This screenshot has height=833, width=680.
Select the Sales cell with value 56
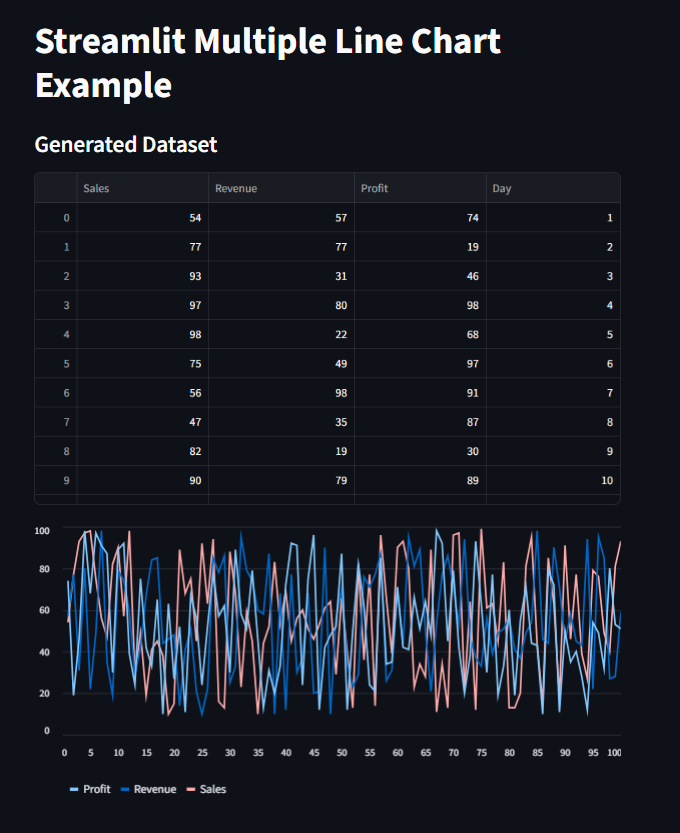(x=143, y=393)
